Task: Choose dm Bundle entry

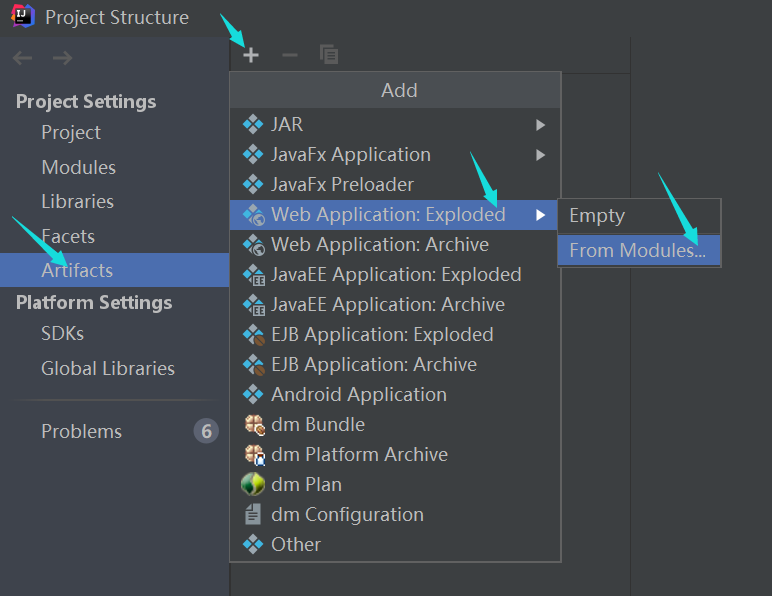Action: tap(395, 425)
